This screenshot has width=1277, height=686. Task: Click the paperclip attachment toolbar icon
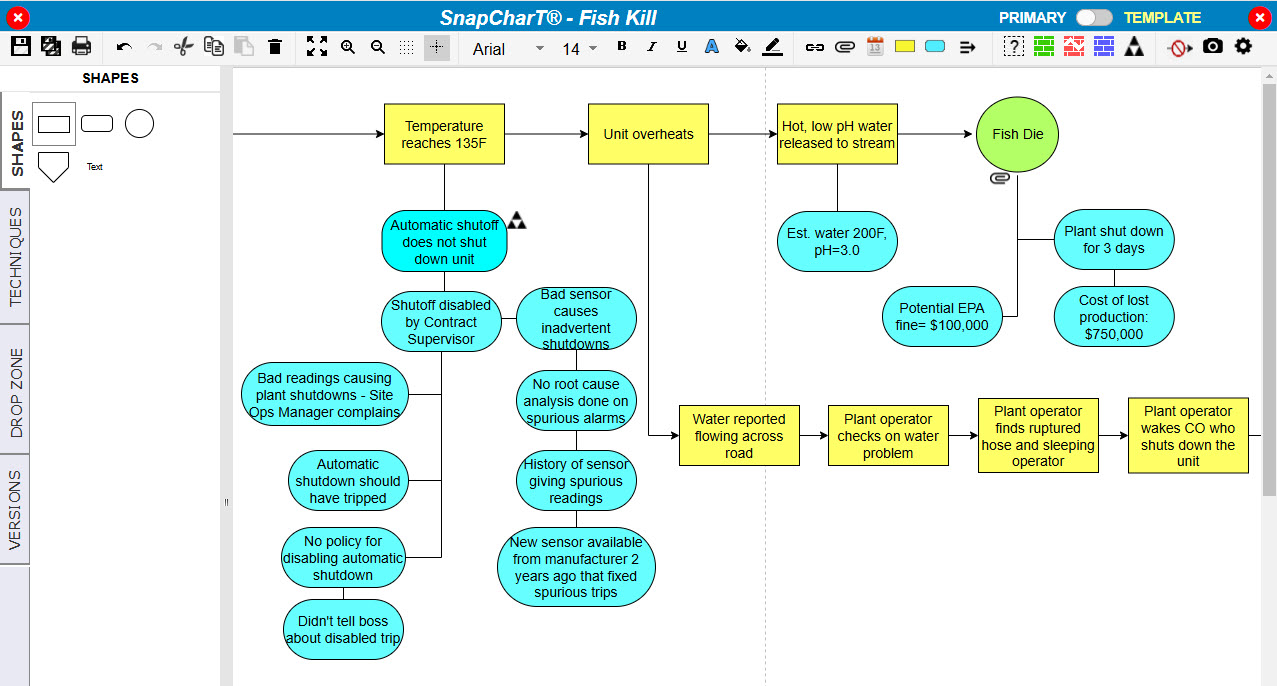pyautogui.click(x=844, y=46)
